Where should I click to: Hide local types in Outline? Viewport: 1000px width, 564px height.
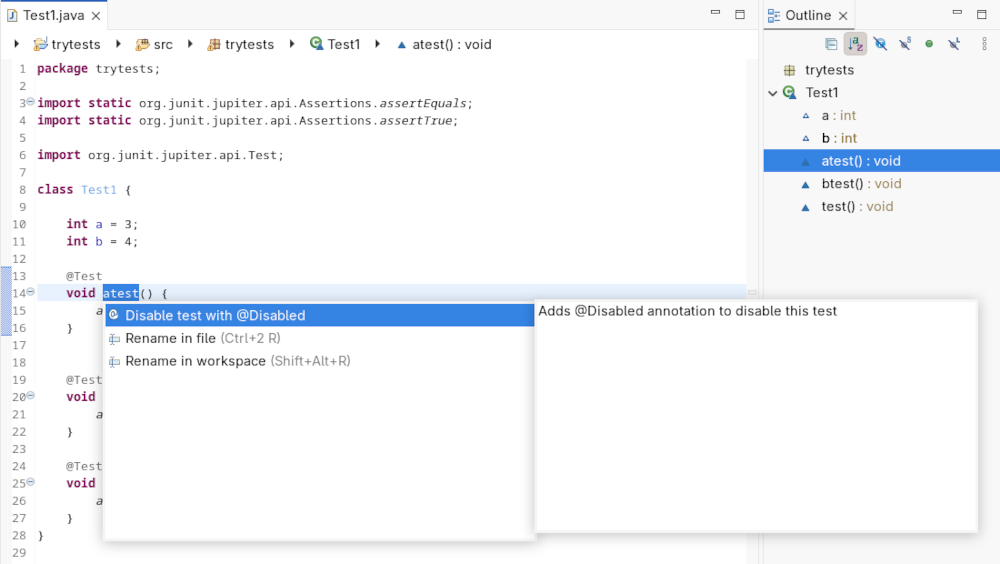(954, 44)
